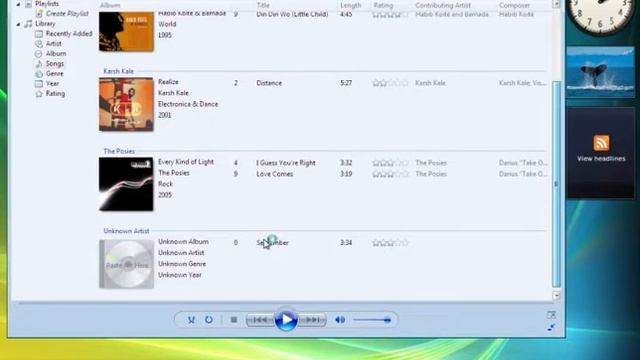
Task: Select the song Distance
Action: coord(269,83)
